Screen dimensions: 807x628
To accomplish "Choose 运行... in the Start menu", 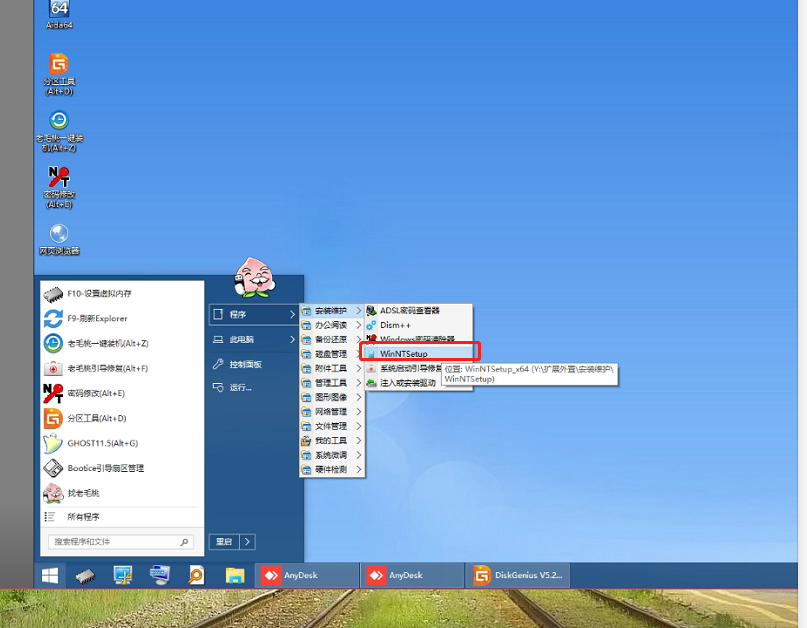I will pos(254,388).
